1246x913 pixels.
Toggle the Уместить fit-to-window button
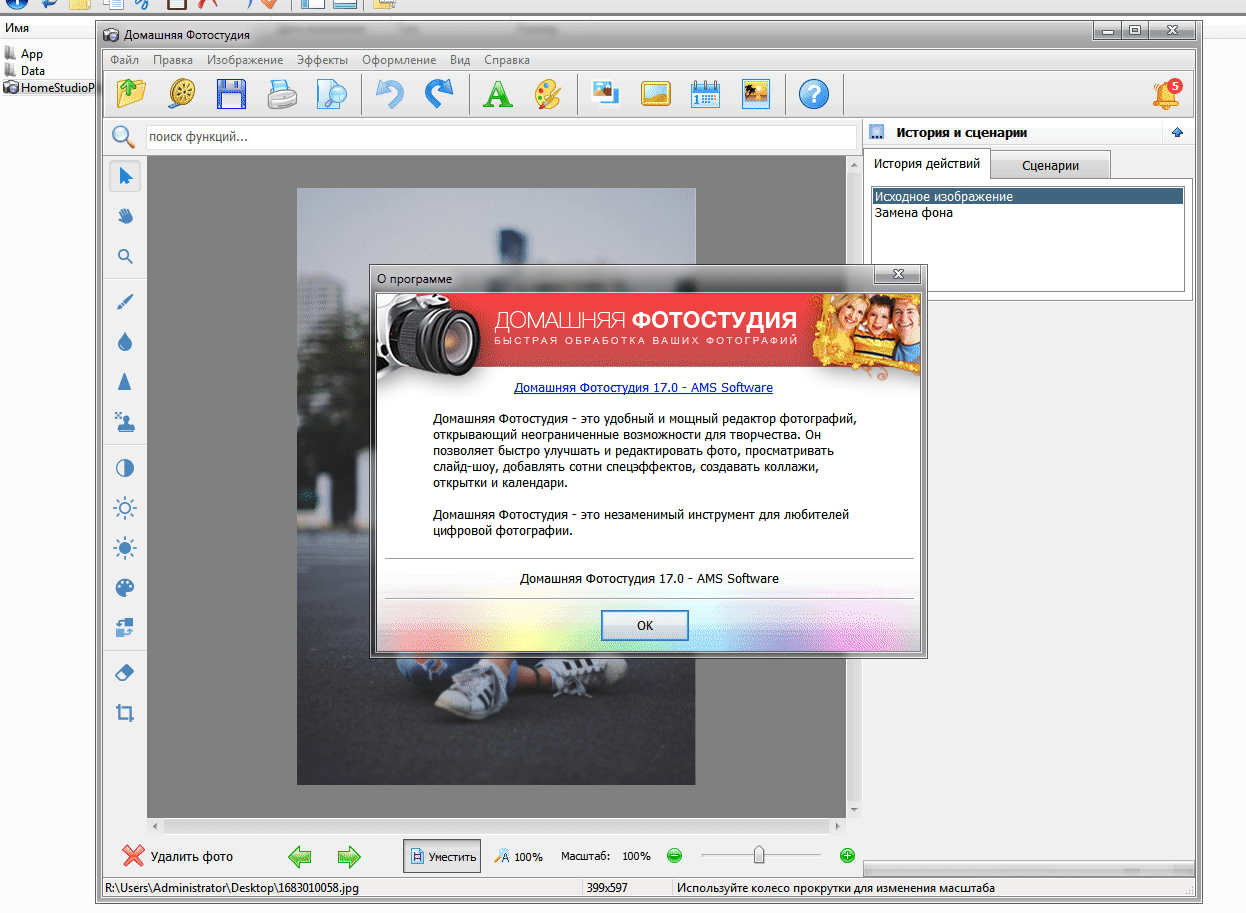[x=442, y=856]
